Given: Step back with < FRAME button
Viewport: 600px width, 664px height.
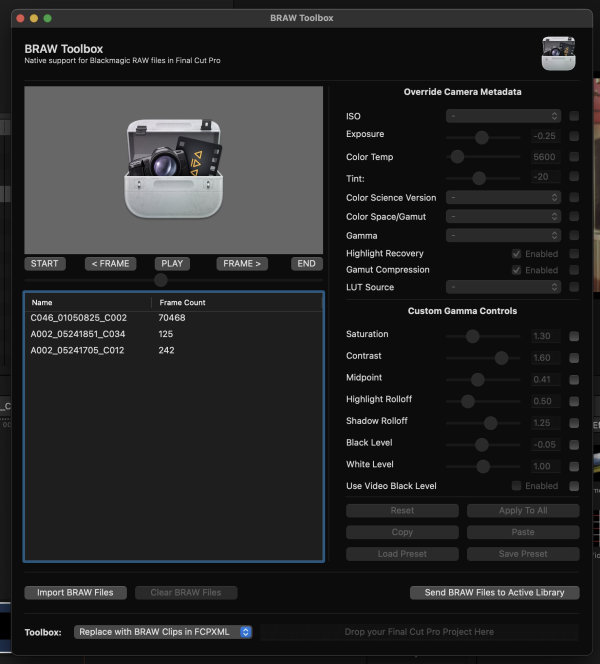Looking at the screenshot, I should pos(111,263).
